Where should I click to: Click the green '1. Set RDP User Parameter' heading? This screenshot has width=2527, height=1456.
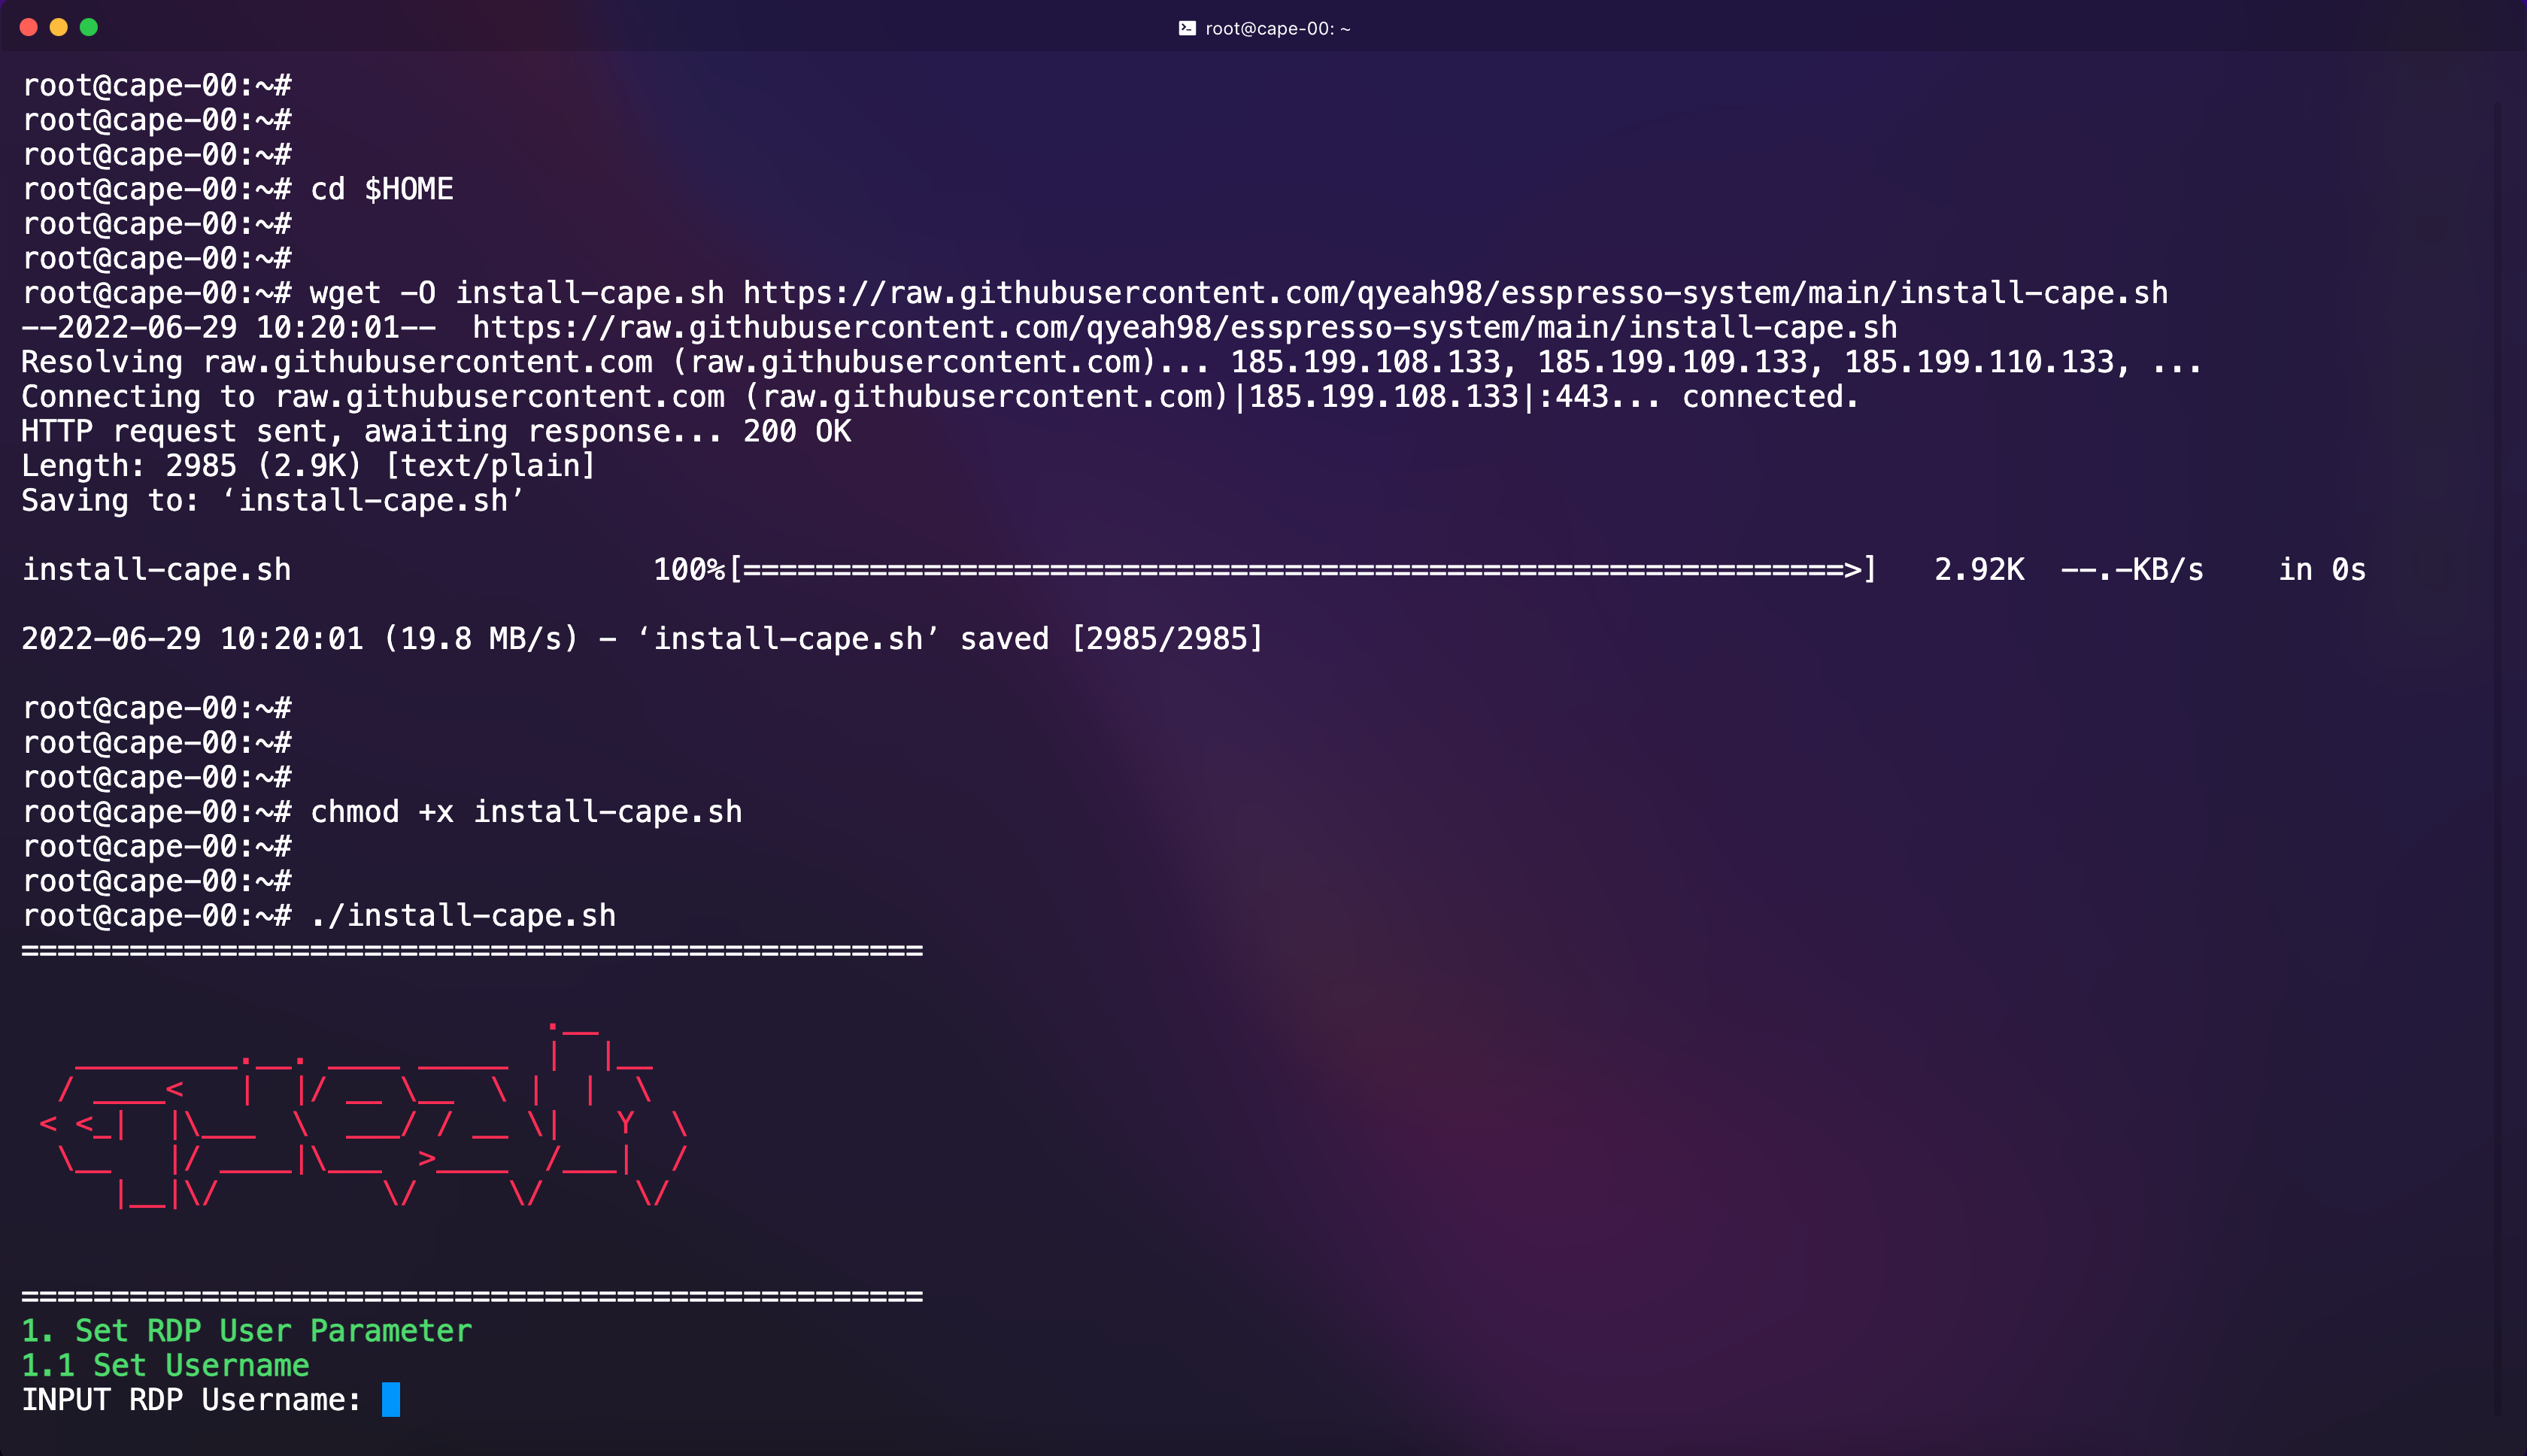click(247, 1331)
